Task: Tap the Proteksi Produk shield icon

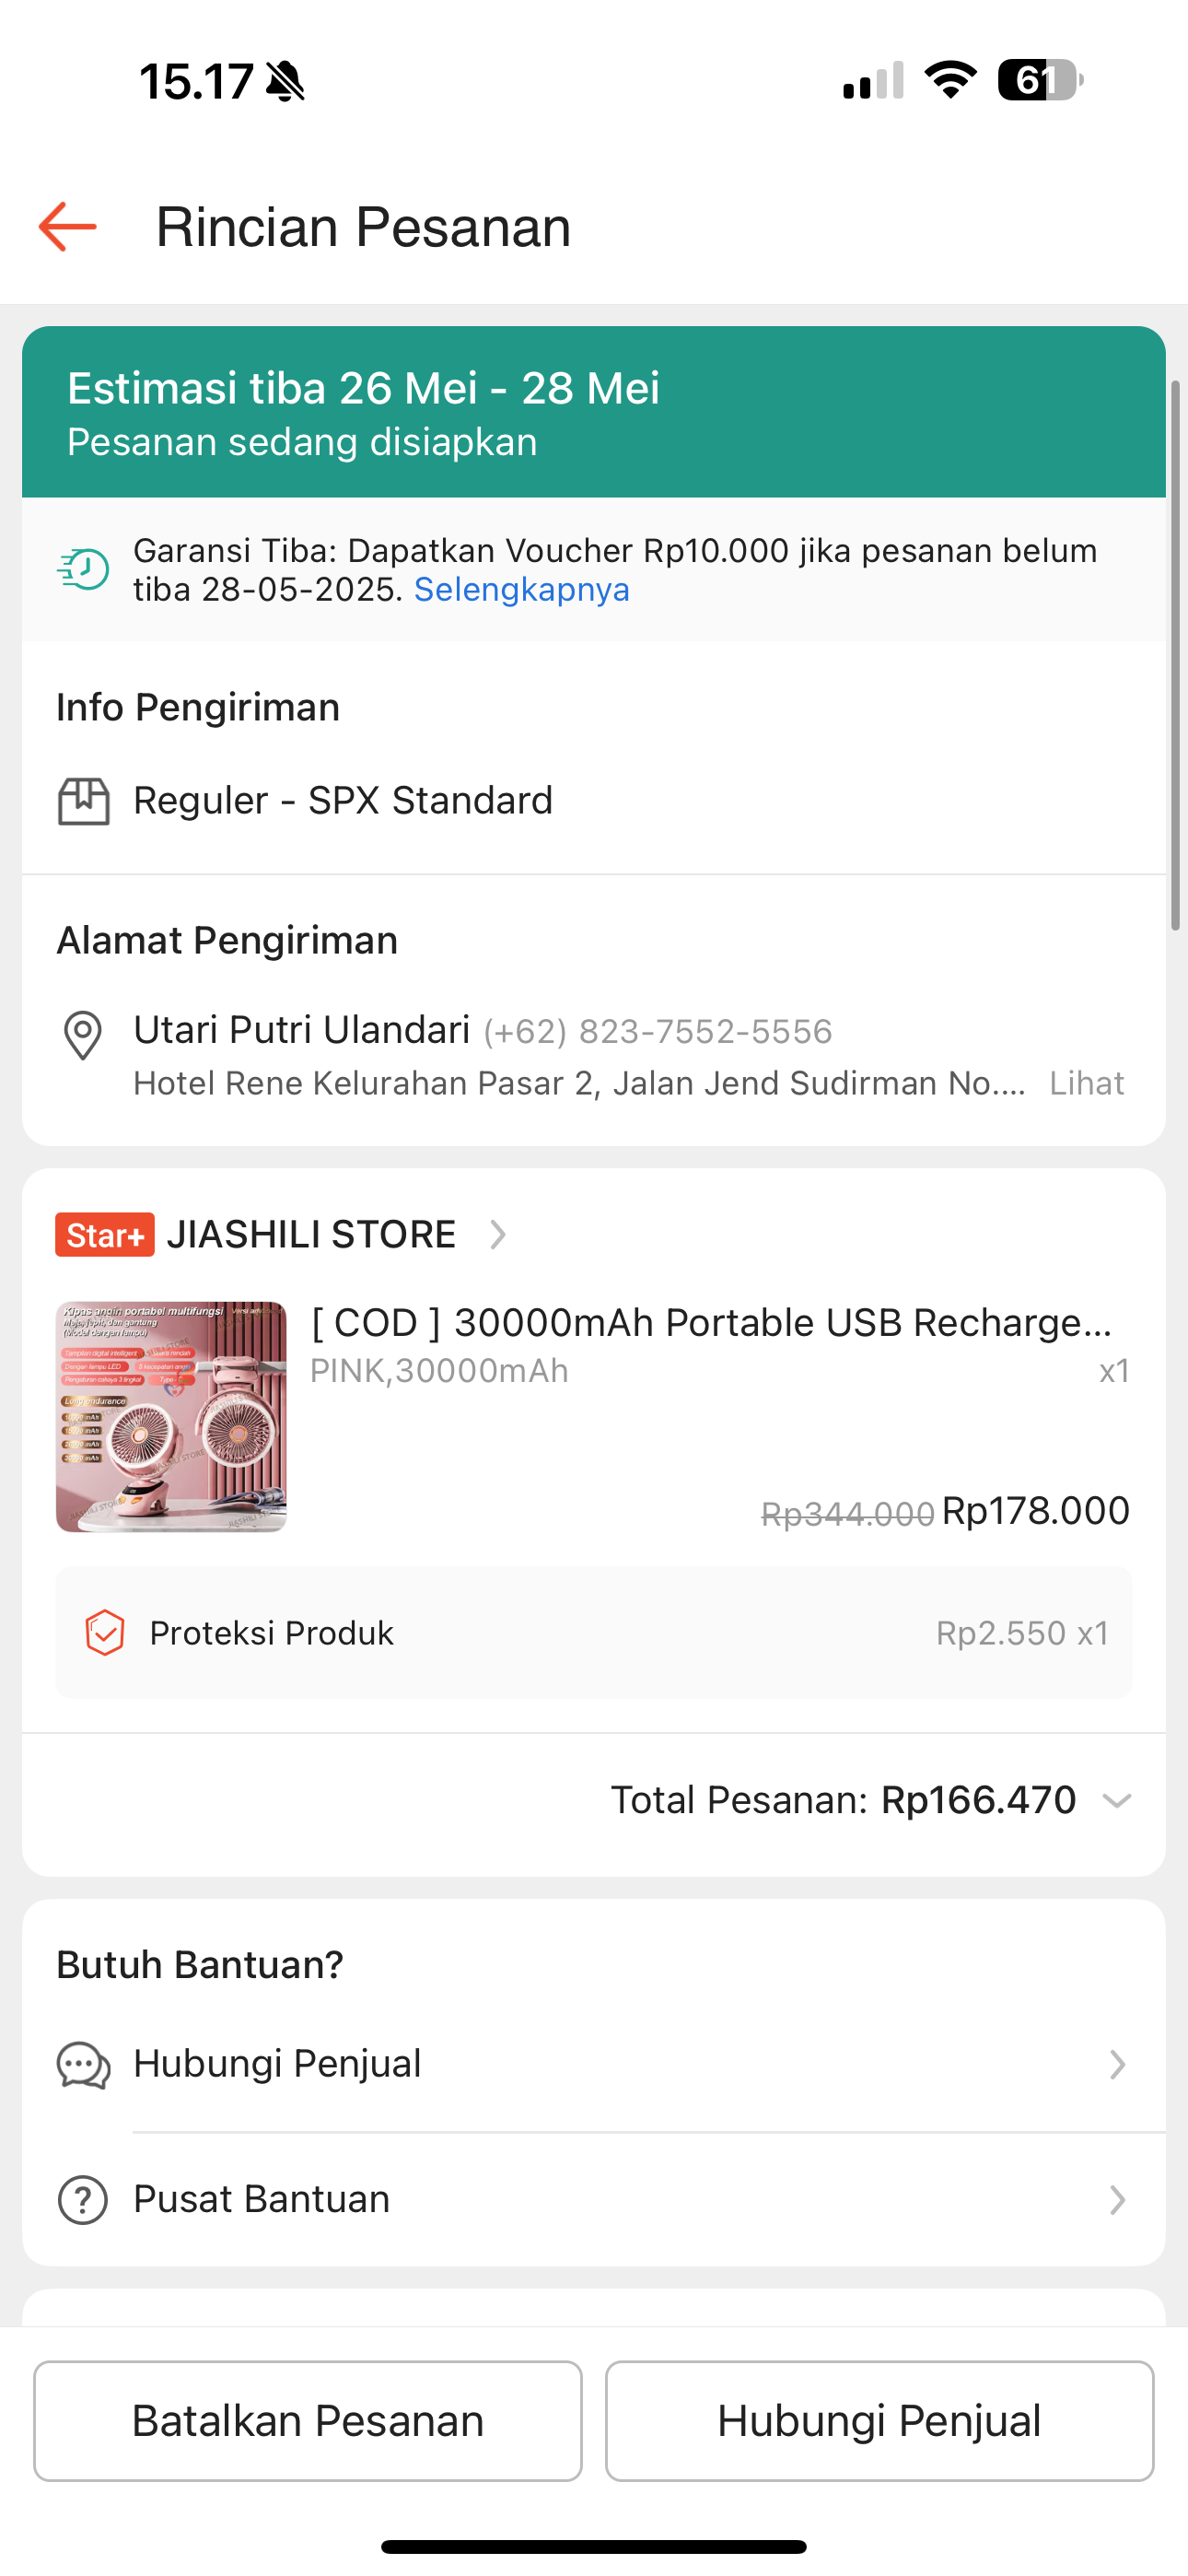Action: [x=105, y=1633]
